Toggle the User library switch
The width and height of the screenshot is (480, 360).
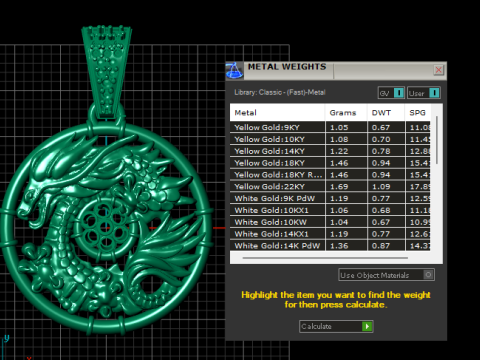[x=424, y=93]
